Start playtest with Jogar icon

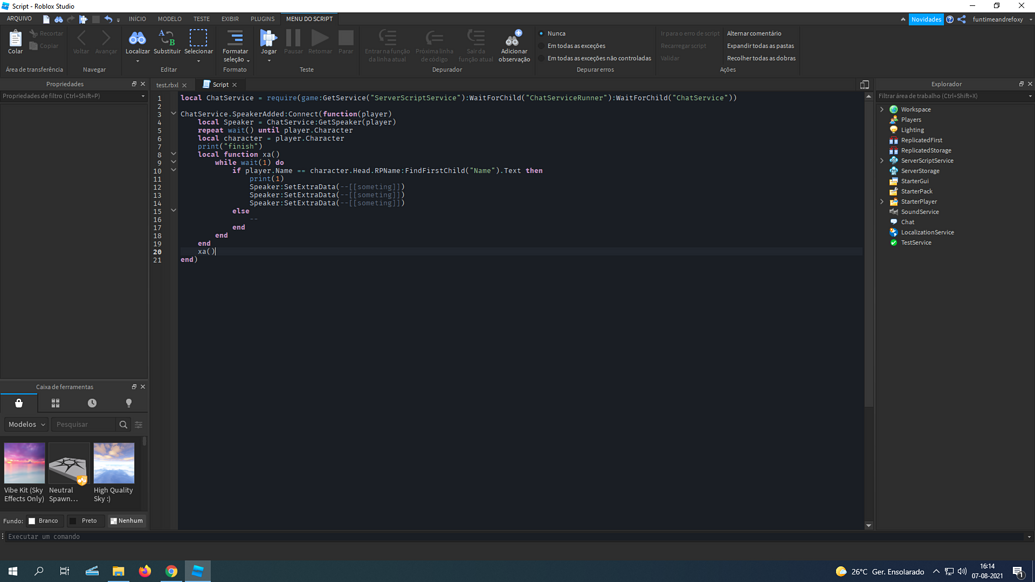coord(268,38)
